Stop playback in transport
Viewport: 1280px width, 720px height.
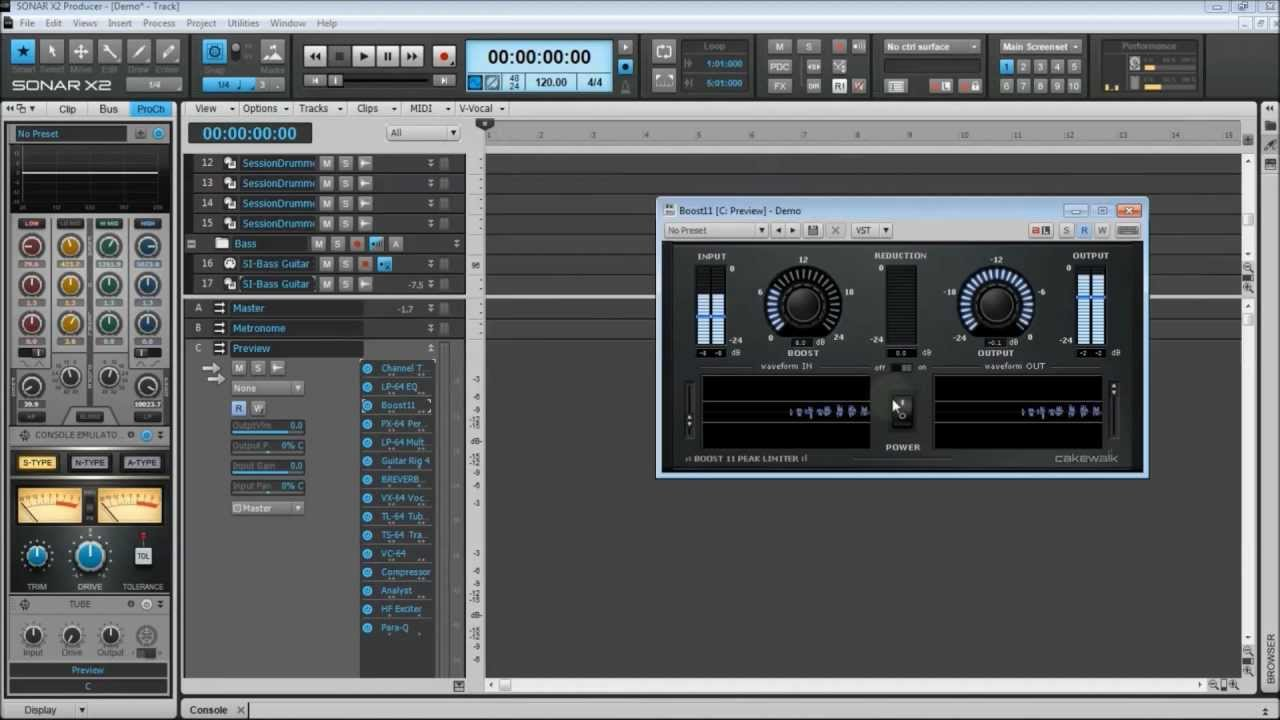[x=339, y=57]
